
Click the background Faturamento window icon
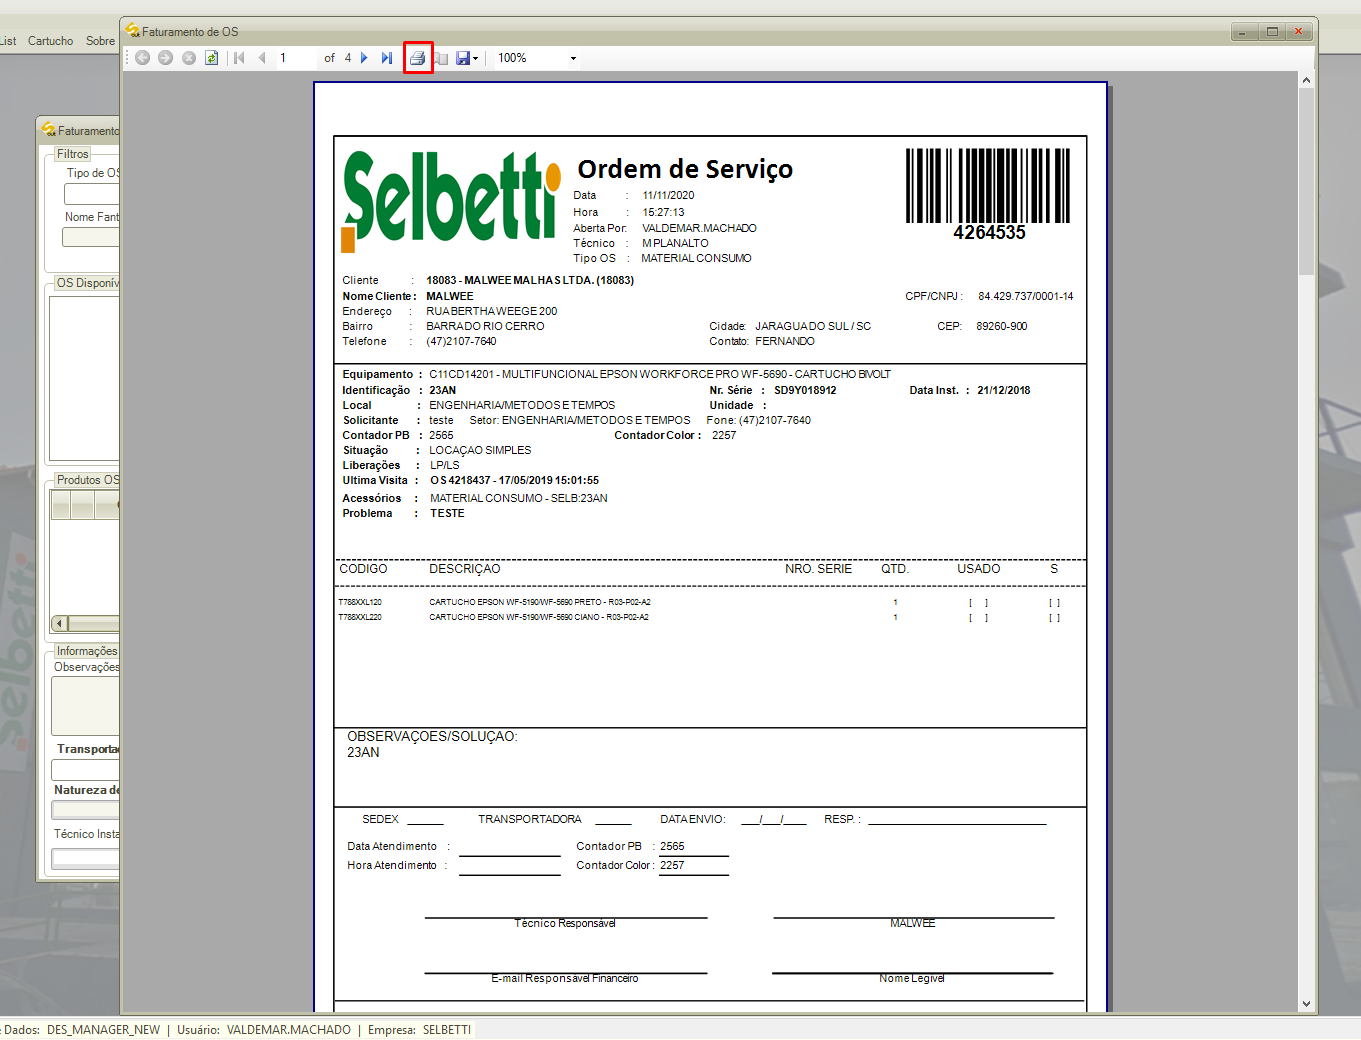(48, 130)
